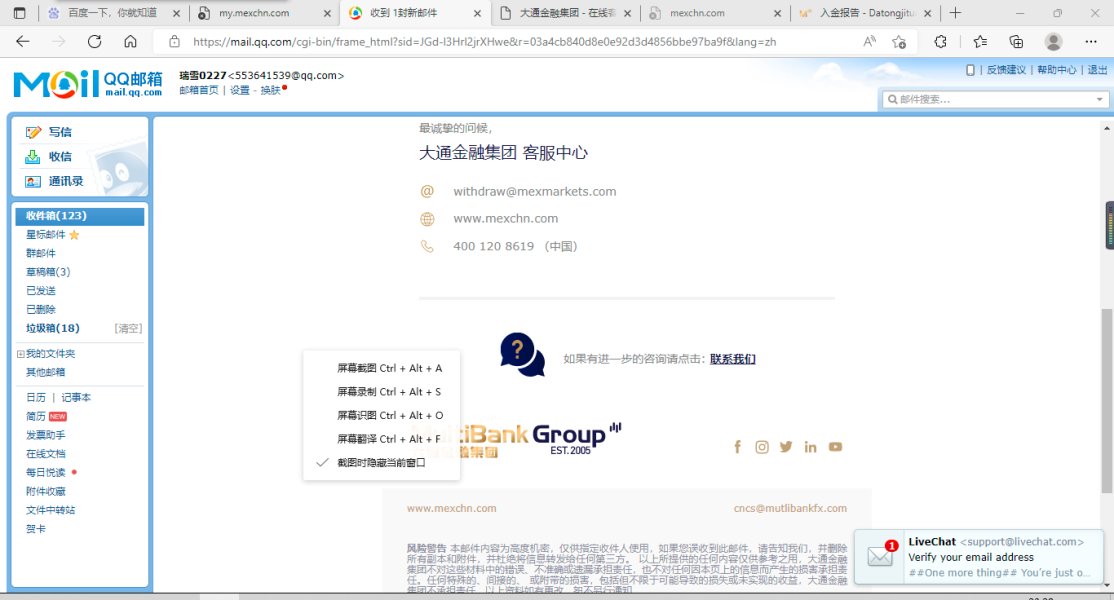Choose 屏幕翻译 Ctrl+Alt+F menu entry

389,439
